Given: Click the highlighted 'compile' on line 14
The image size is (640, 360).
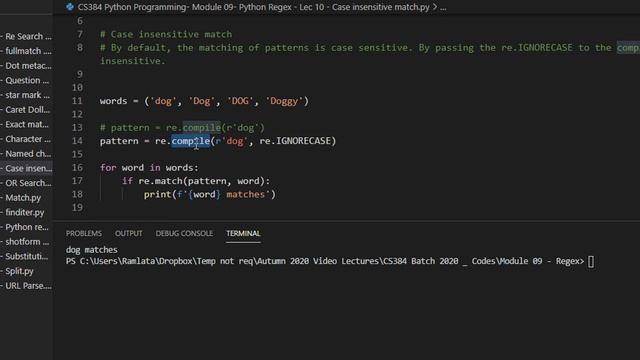Looking at the screenshot, I should tap(191, 141).
